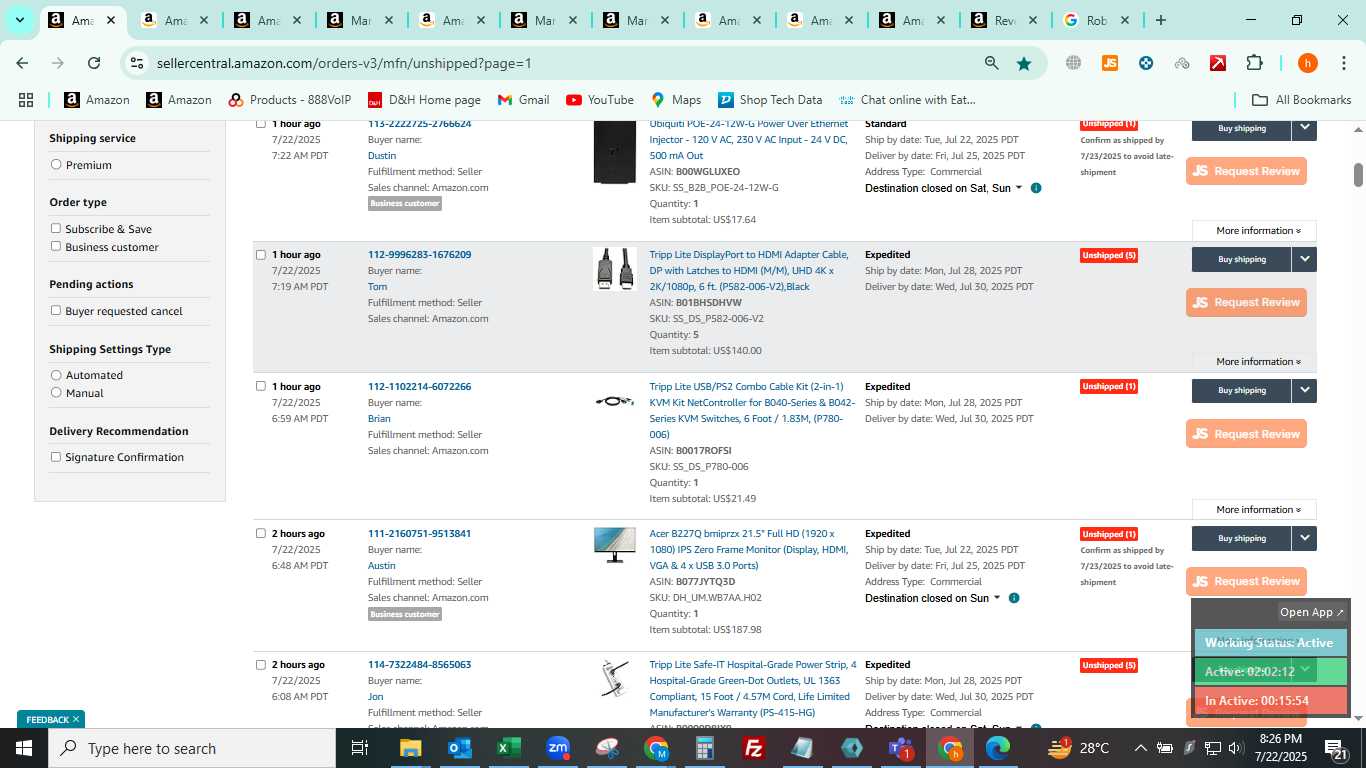1366x768 pixels.
Task: Click the Windows taskbar search box
Action: (x=192, y=748)
